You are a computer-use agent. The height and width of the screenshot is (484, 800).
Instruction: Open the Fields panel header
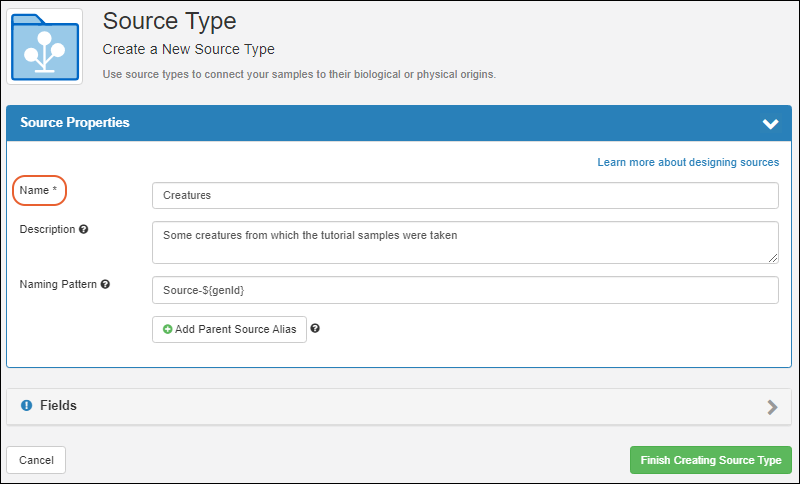coord(399,406)
